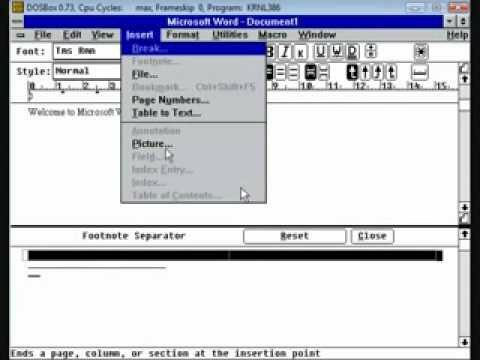480x360 pixels.
Task: Open the Window menu
Action: (317, 35)
